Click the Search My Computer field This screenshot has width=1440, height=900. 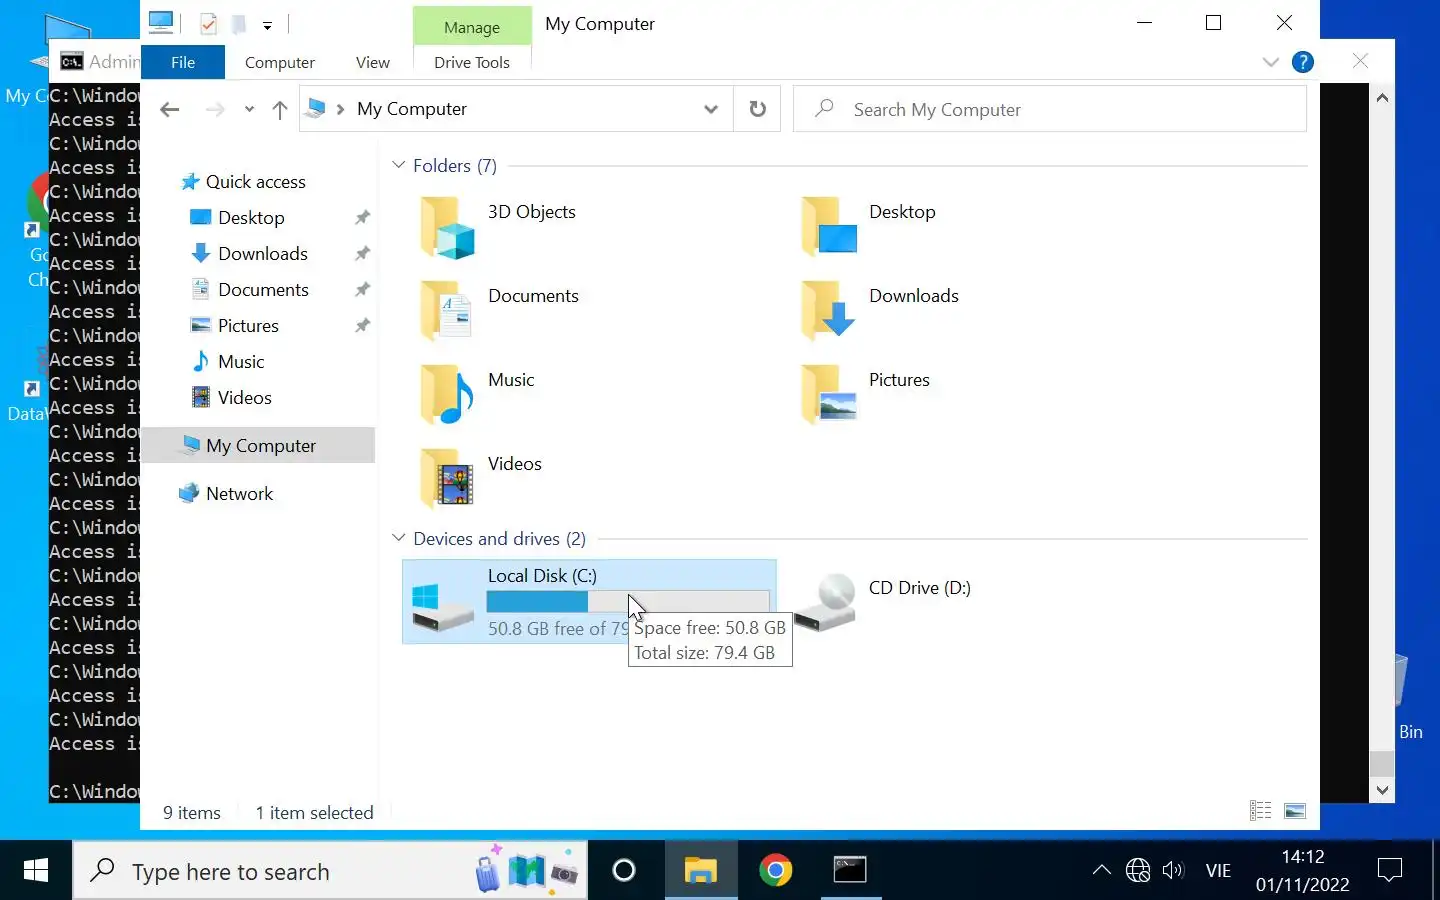point(1050,109)
